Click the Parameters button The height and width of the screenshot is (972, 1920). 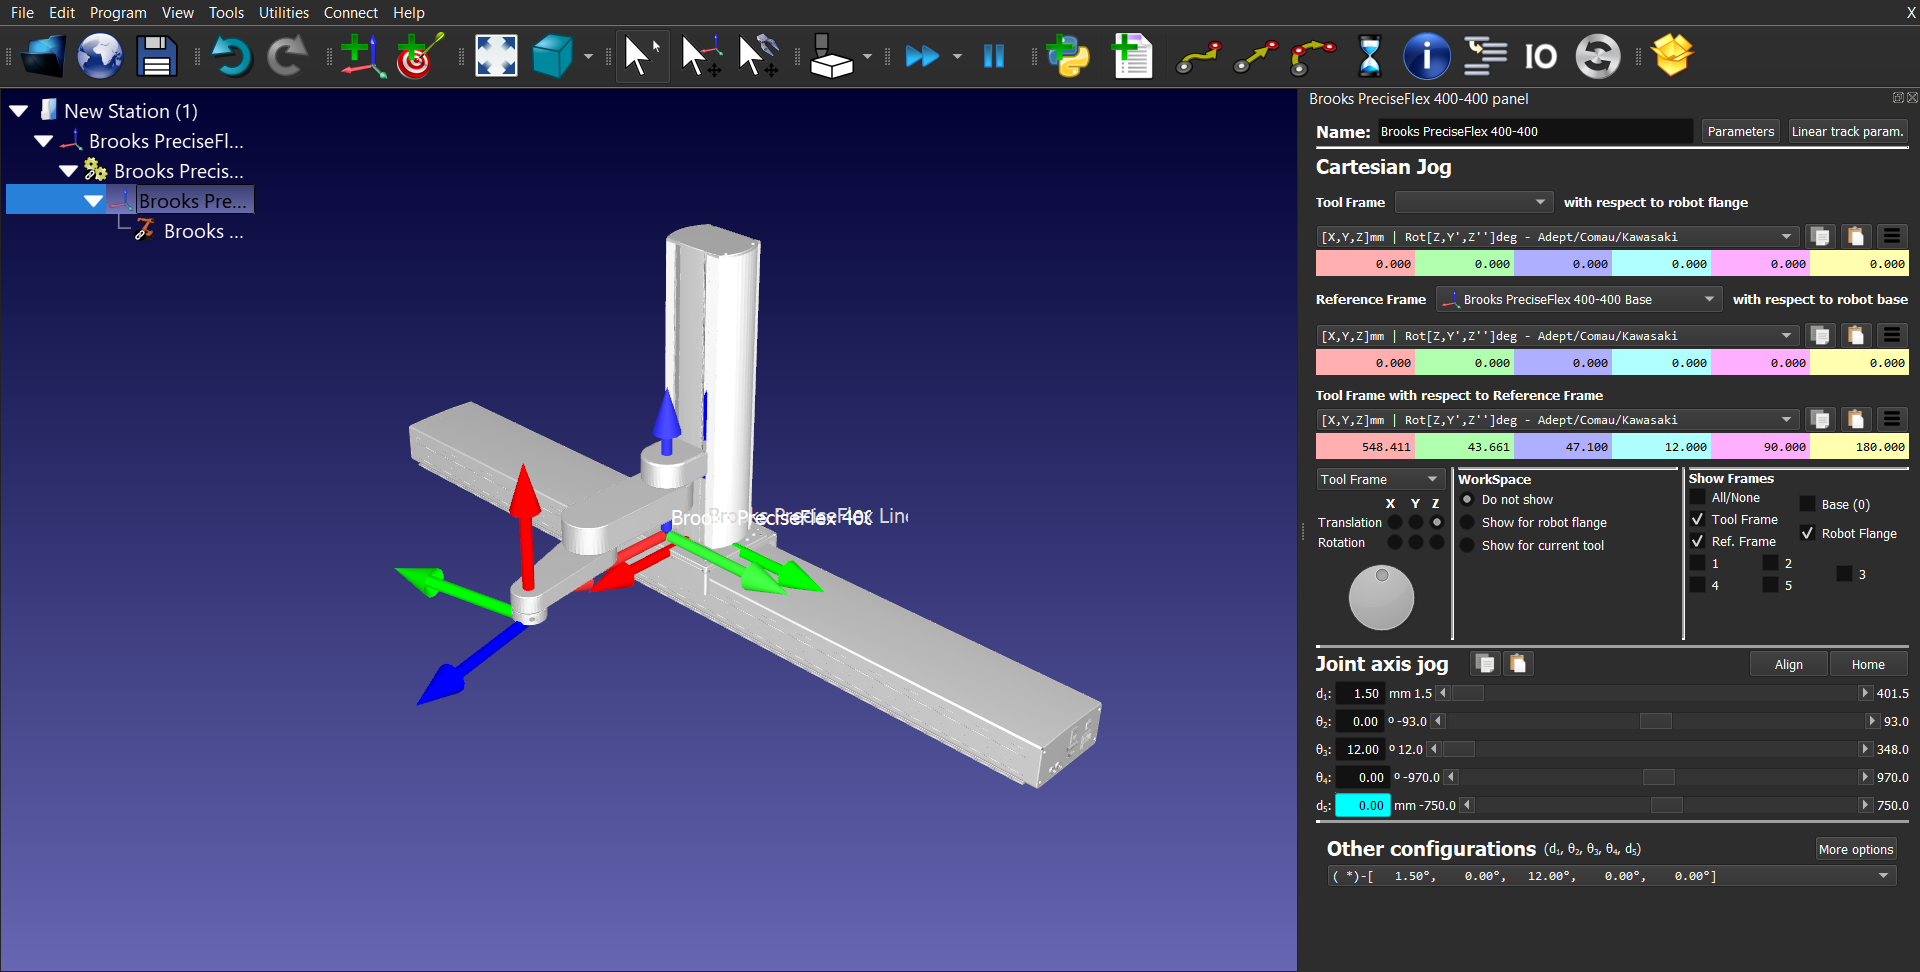1740,131
